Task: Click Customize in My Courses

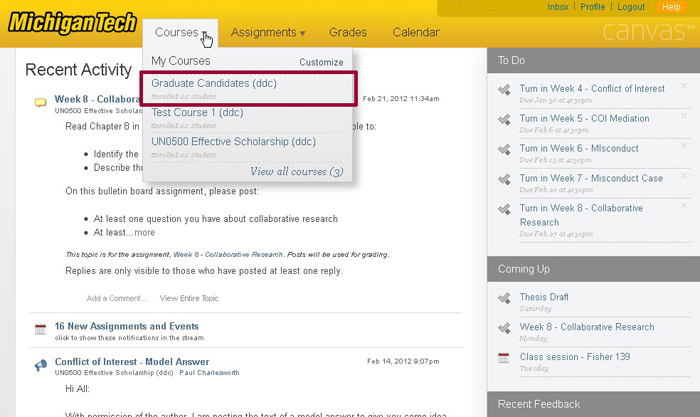Action: (321, 62)
